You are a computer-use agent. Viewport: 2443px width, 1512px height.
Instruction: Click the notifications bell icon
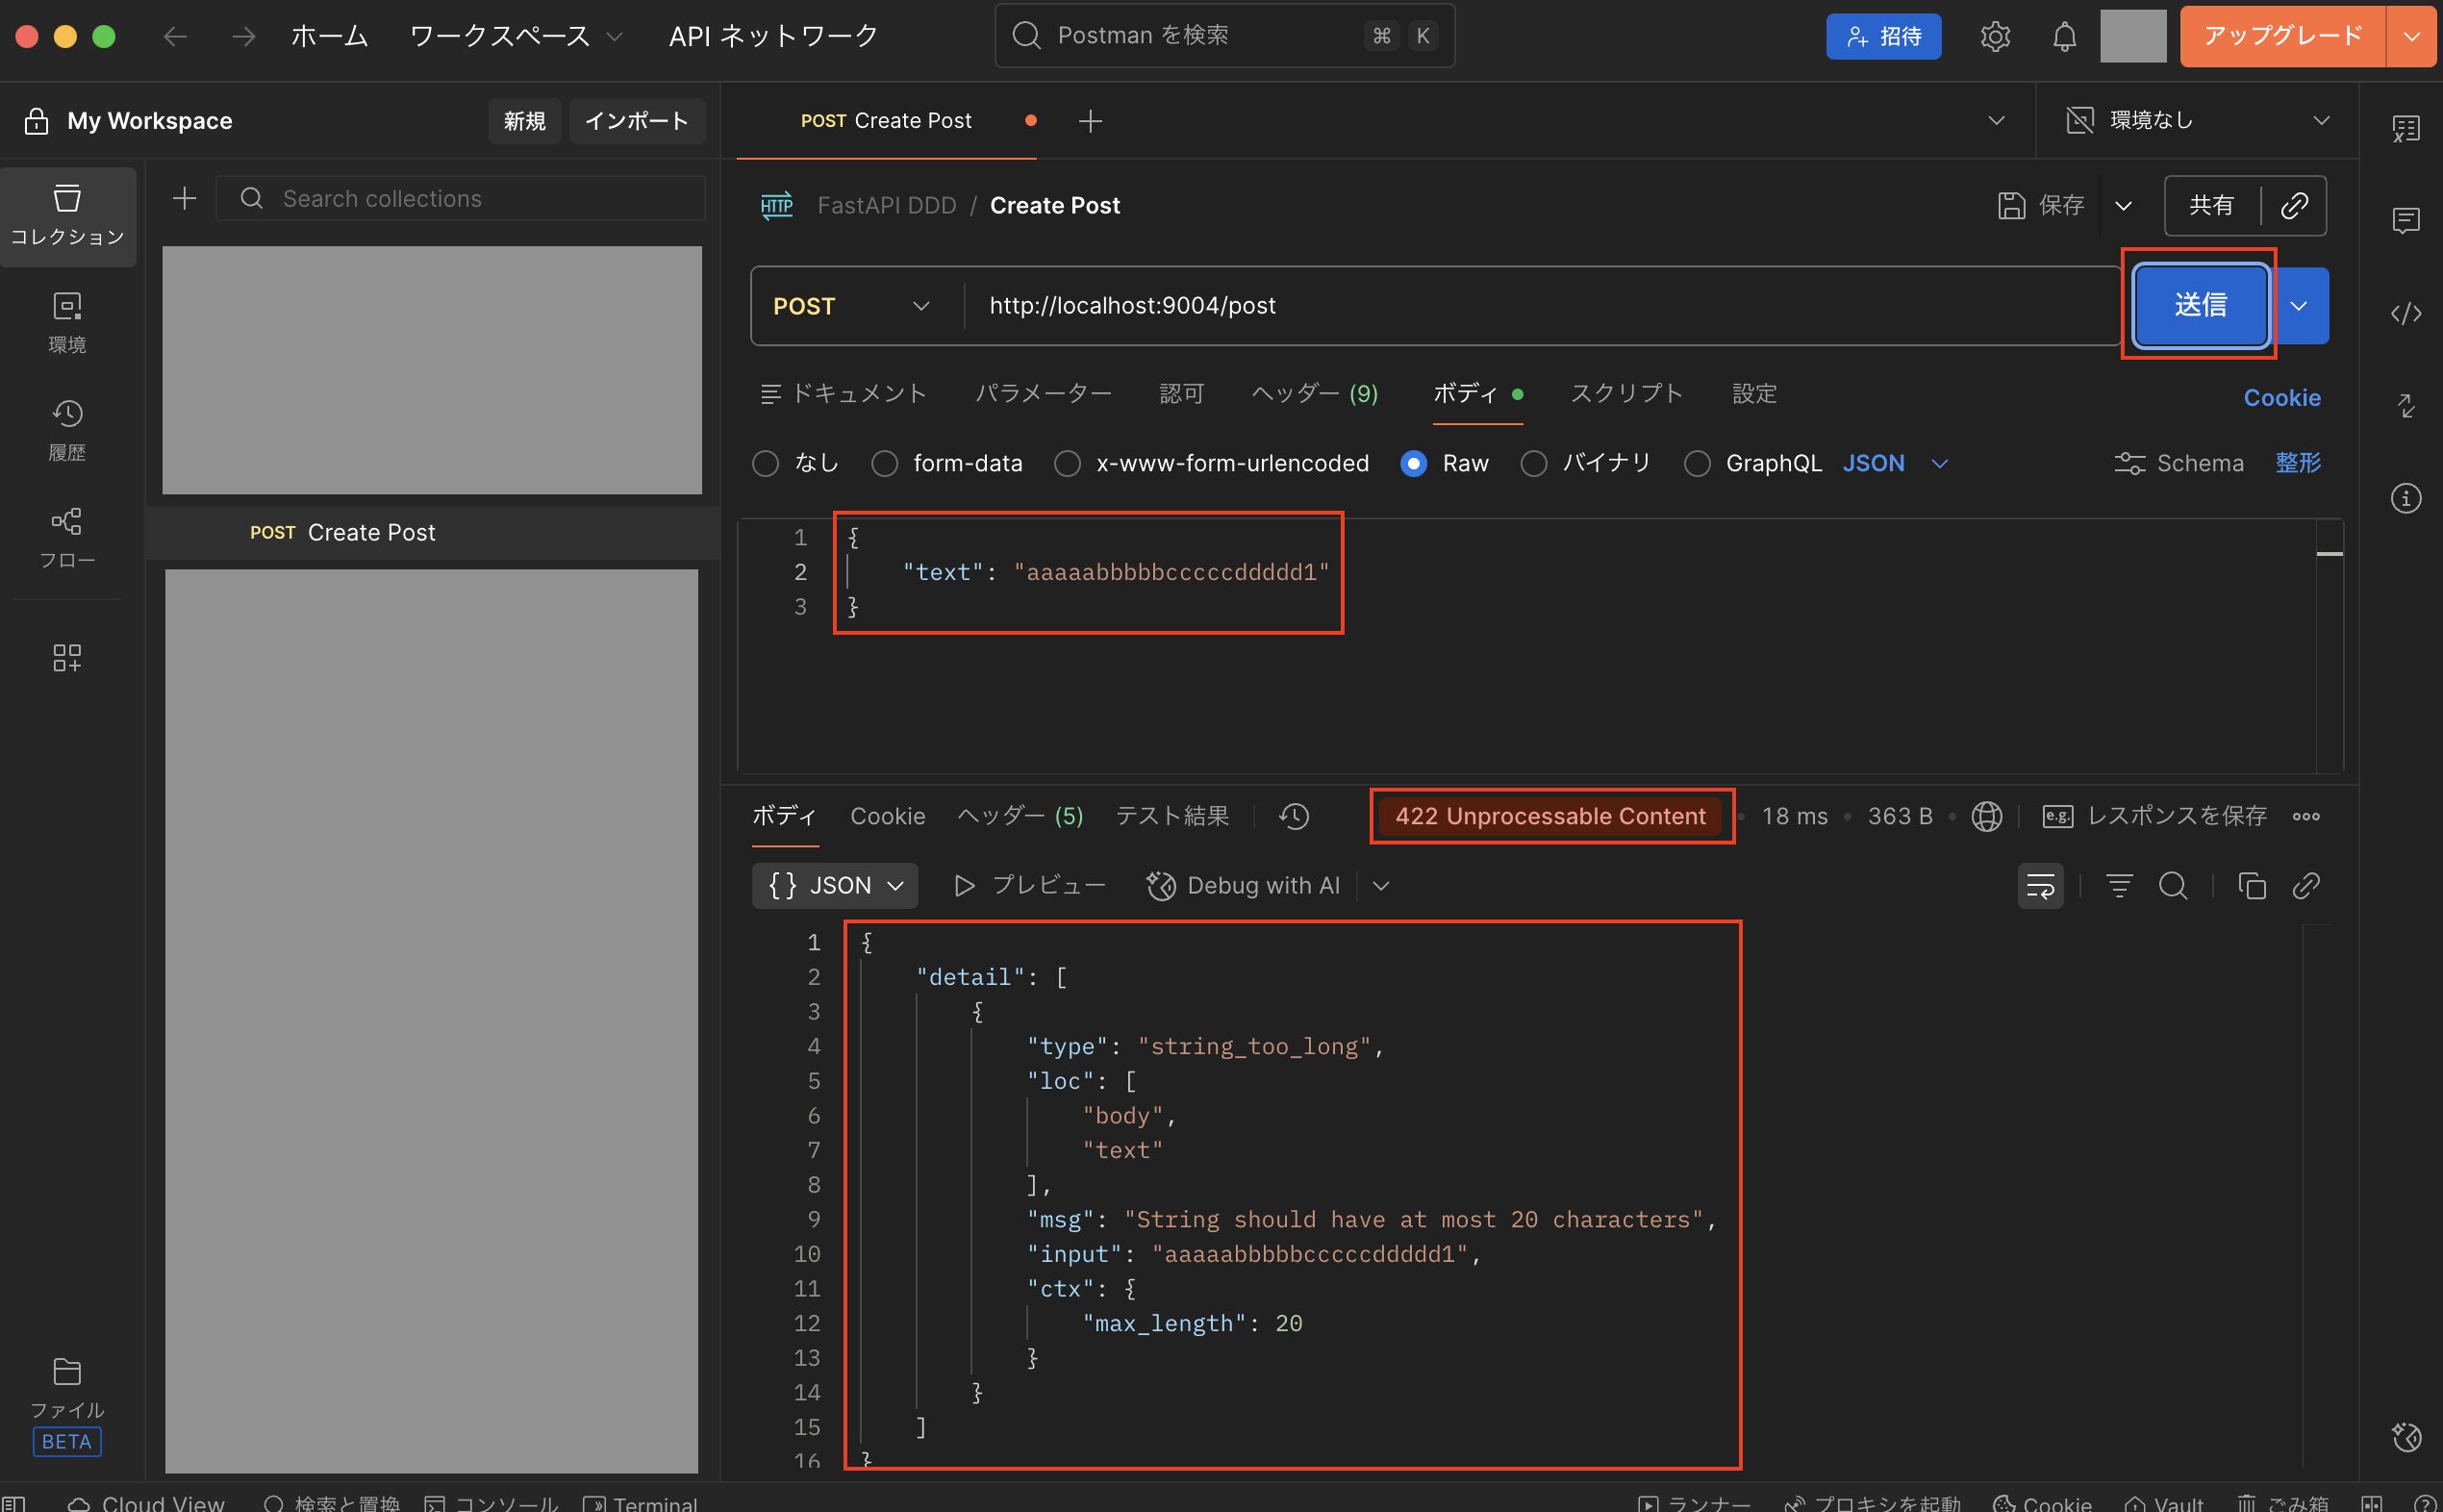[x=2064, y=37]
